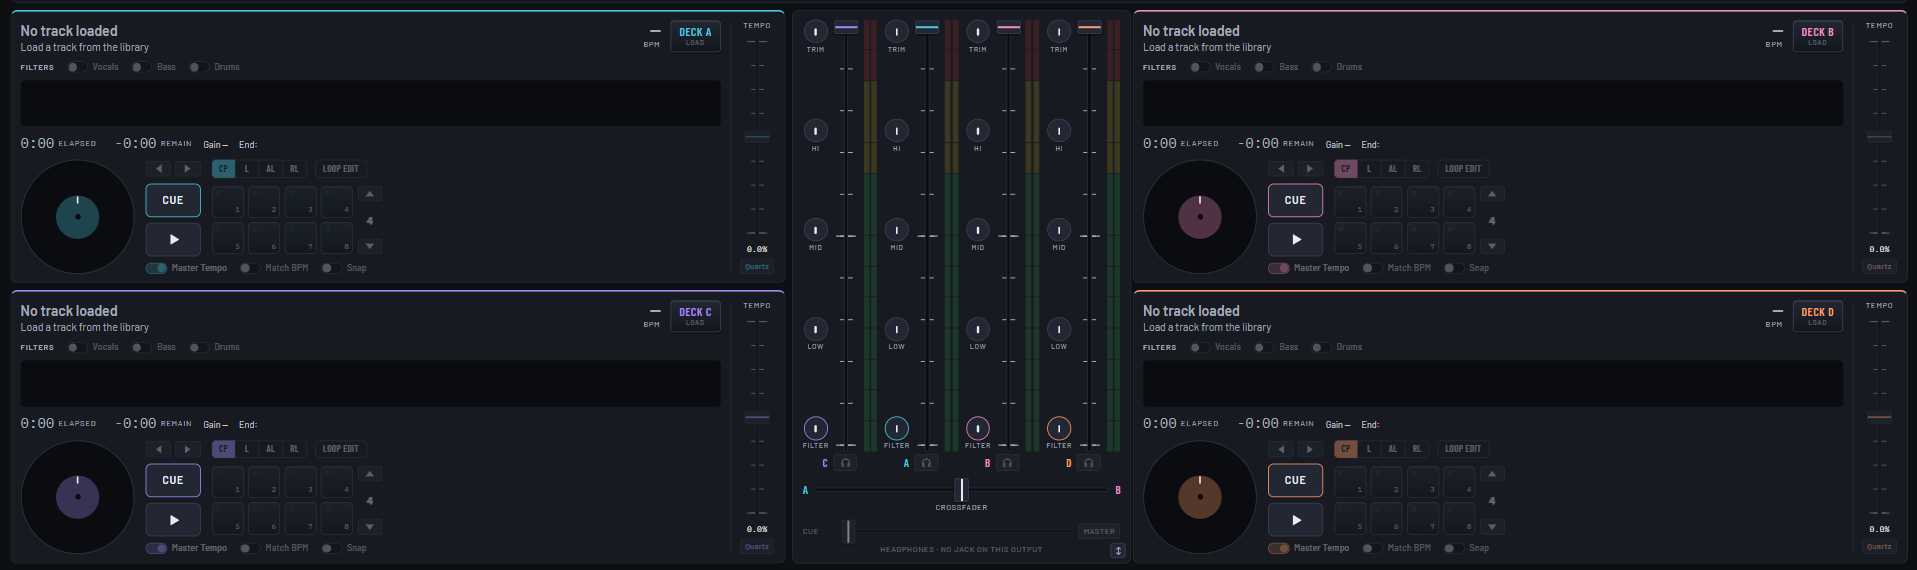The image size is (1917, 570).
Task: Disable Master Tempo on Deck D
Action: click(1278, 548)
